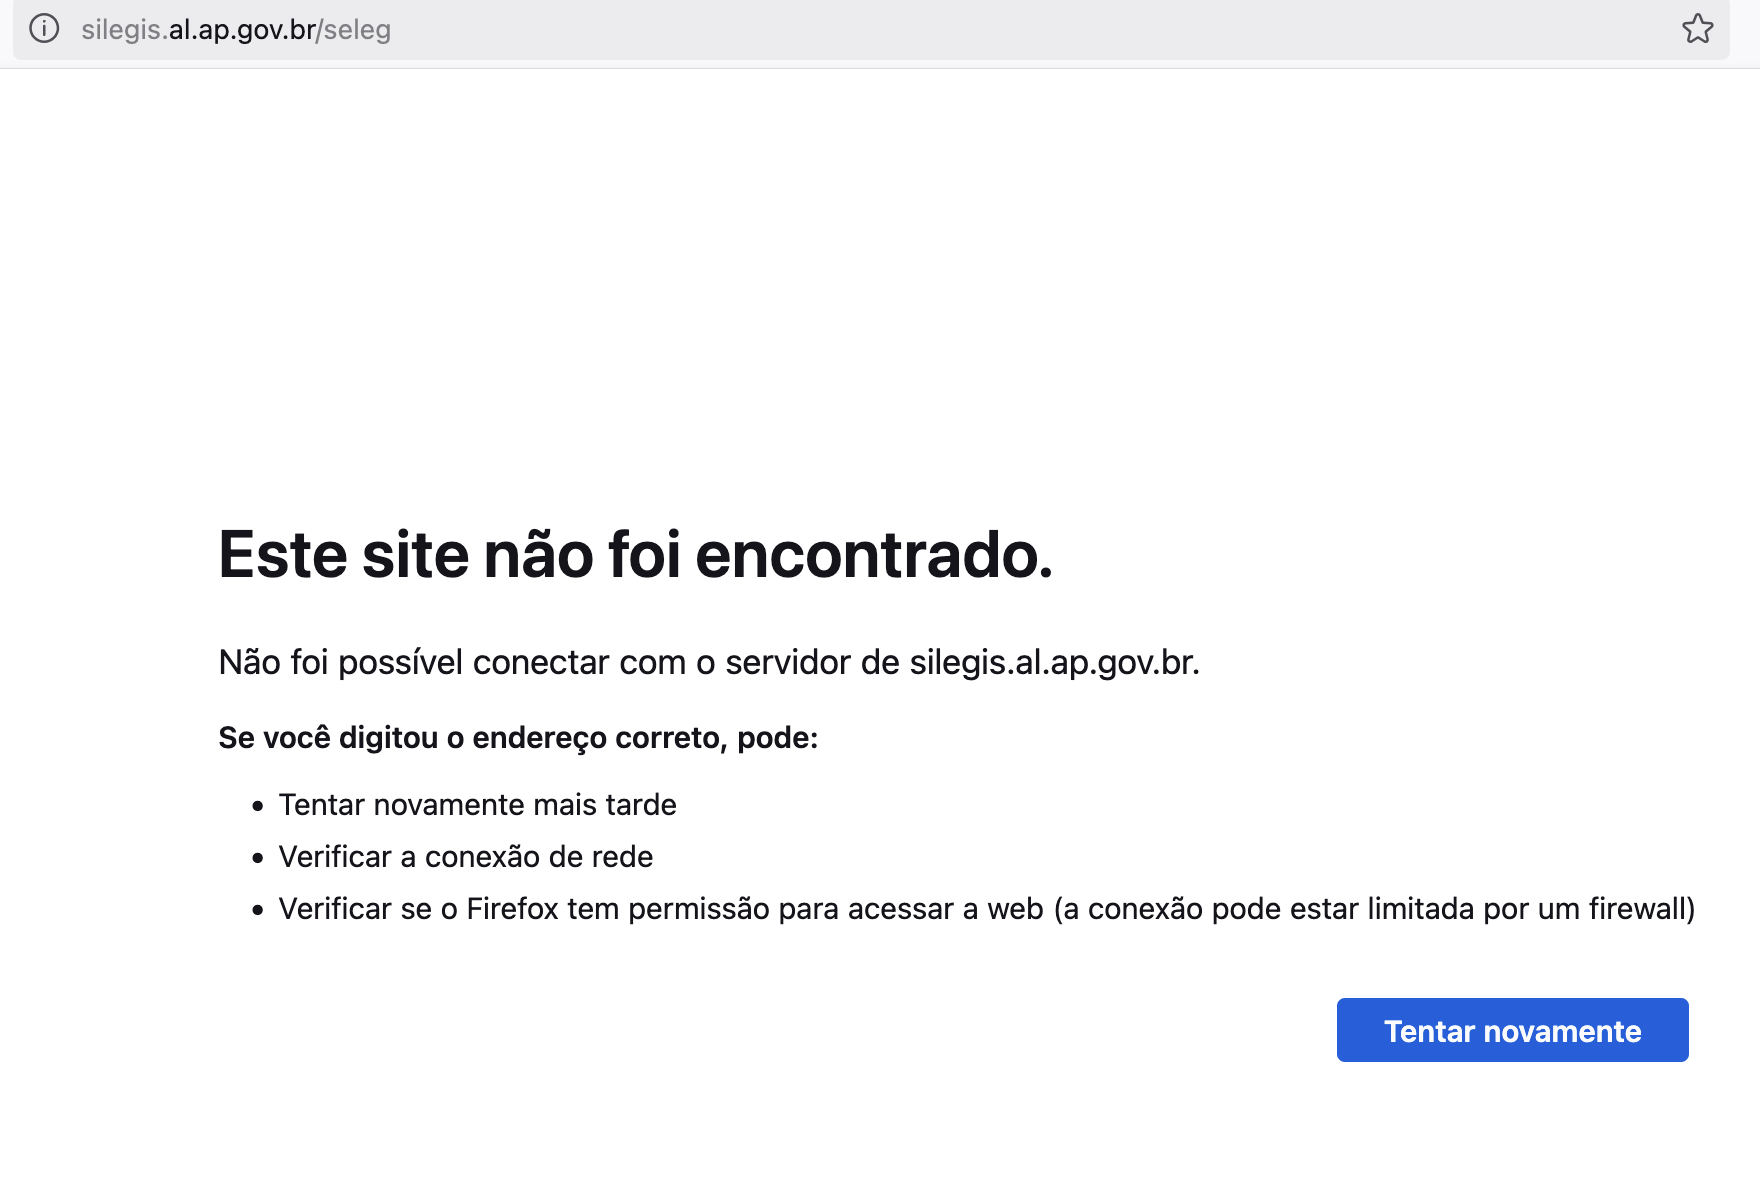The width and height of the screenshot is (1760, 1186).
Task: Click the bullet dot before 'Verificar a conexão'
Action: tap(258, 858)
